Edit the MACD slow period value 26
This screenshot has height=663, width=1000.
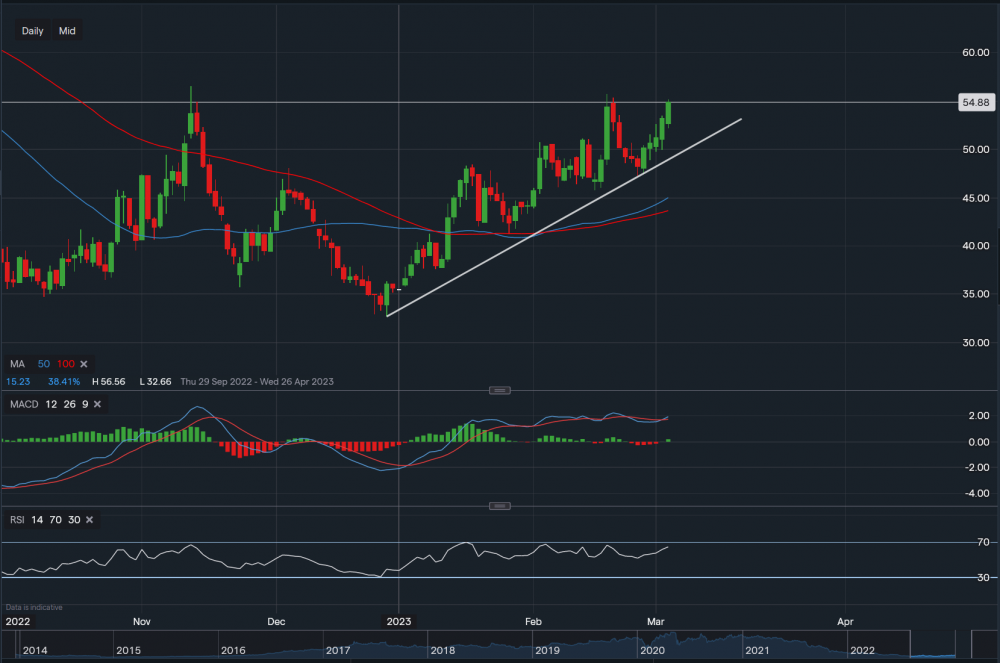tap(73, 403)
